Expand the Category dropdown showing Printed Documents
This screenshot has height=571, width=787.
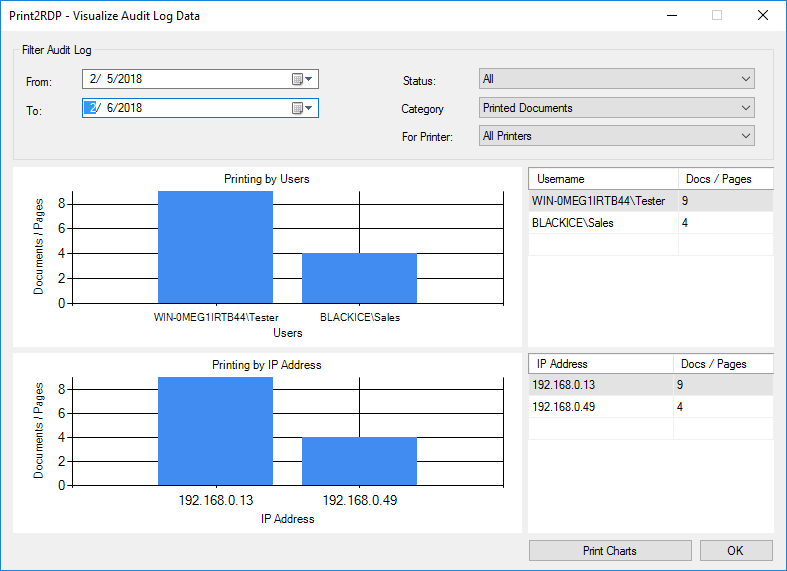tap(617, 108)
